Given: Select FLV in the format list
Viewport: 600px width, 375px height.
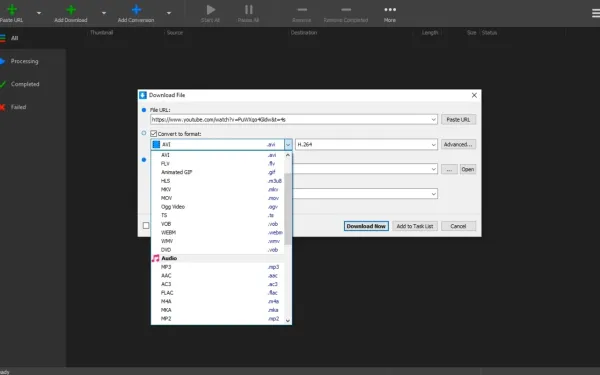Looking at the screenshot, I should pos(218,164).
